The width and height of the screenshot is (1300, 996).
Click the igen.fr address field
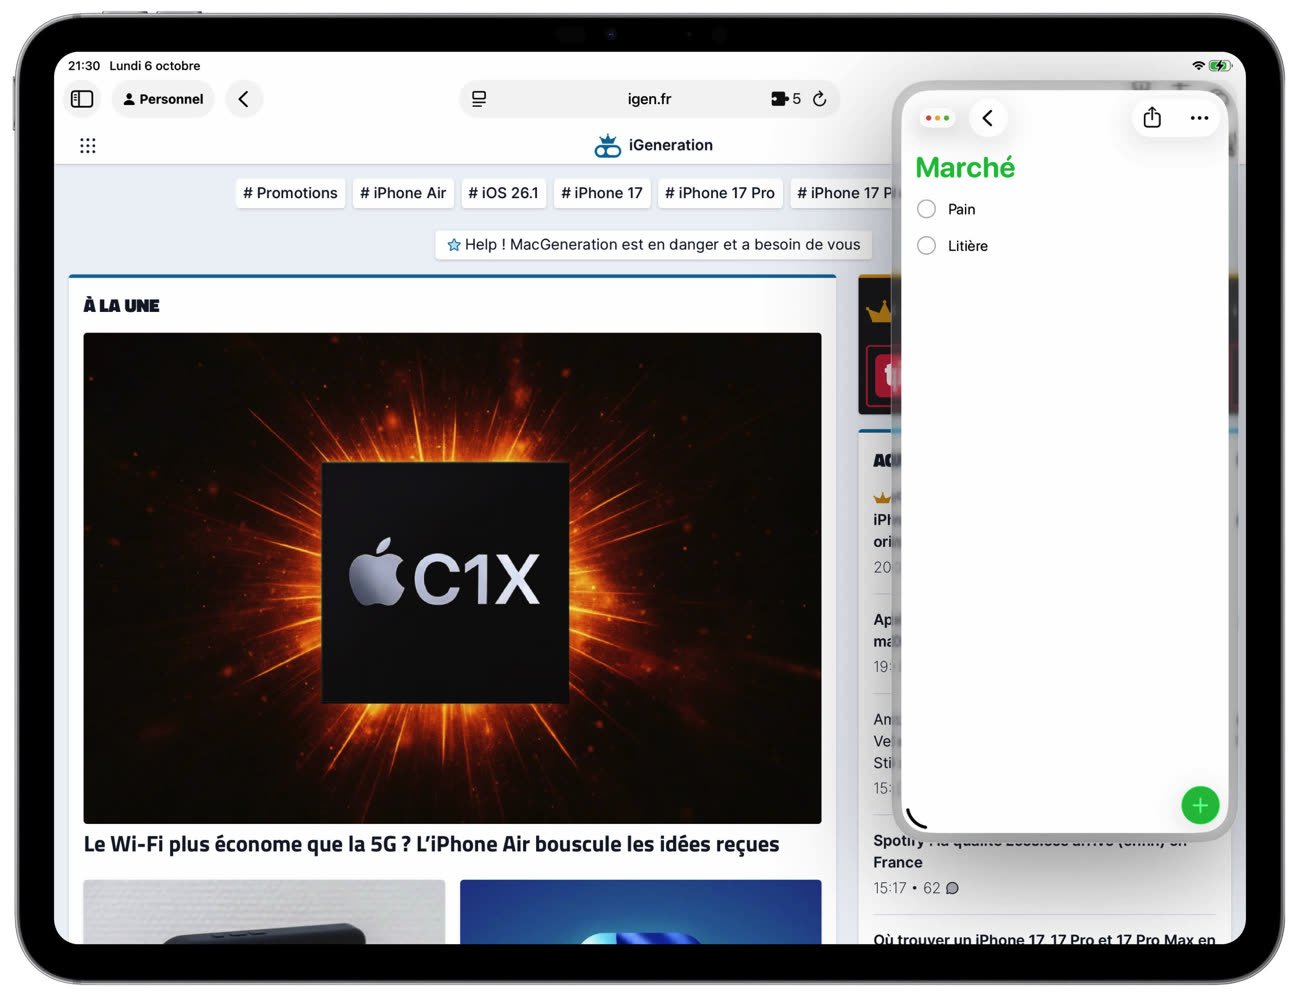click(649, 99)
